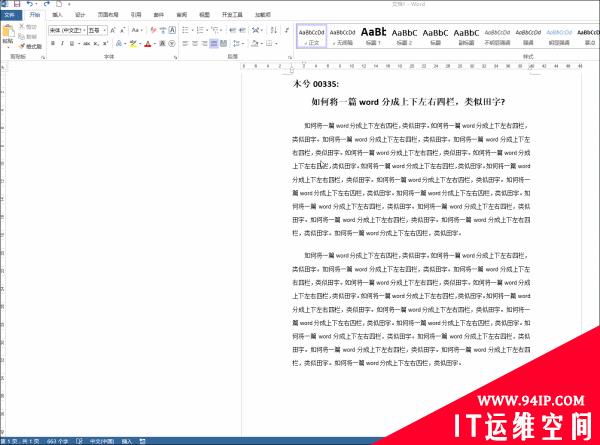Cut the selection (剪切)
The image size is (600, 445).
point(28,26)
